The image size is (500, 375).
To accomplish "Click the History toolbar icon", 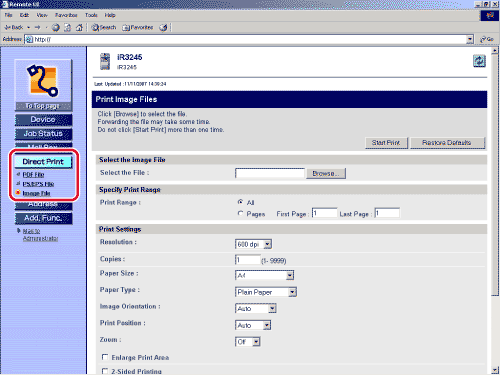I will (163, 27).
